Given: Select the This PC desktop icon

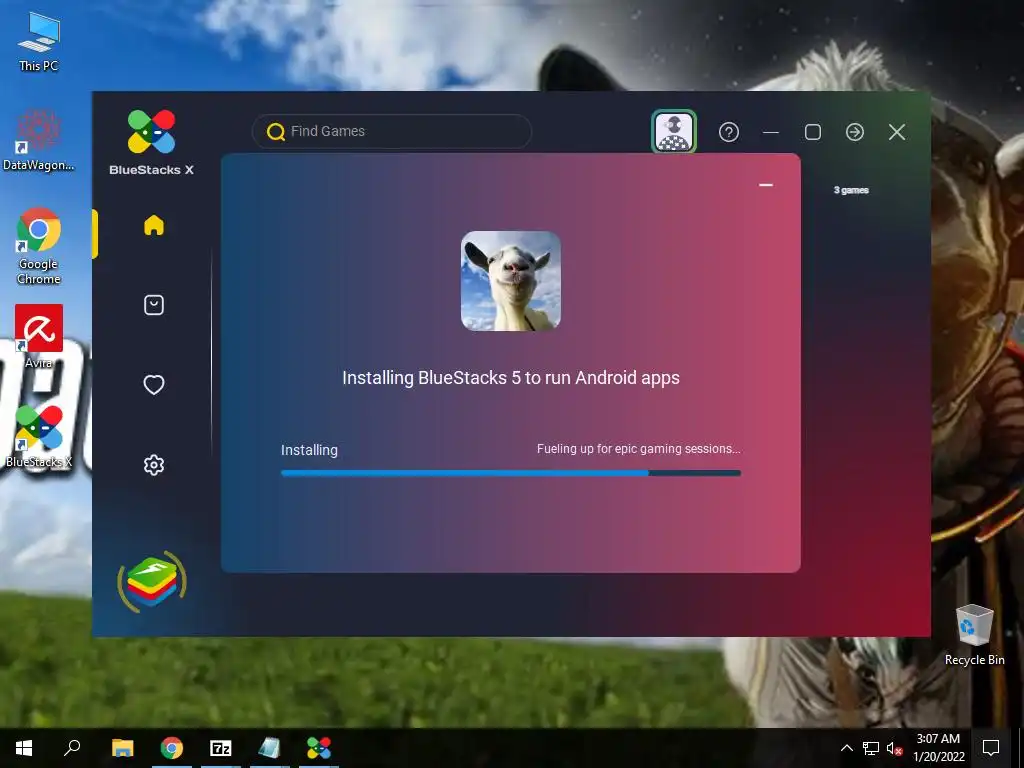Looking at the screenshot, I should pos(39,41).
